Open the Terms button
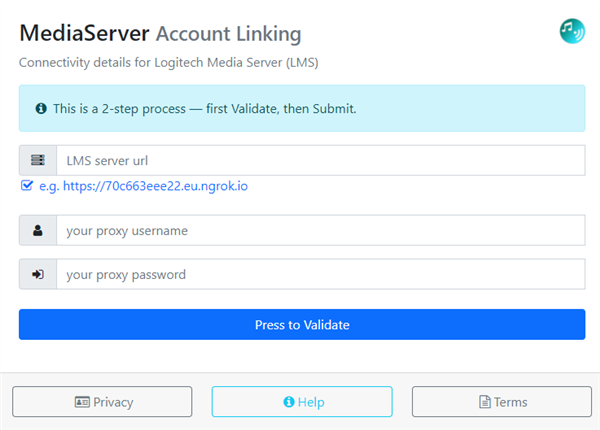The height and width of the screenshot is (430, 600). [x=502, y=402]
